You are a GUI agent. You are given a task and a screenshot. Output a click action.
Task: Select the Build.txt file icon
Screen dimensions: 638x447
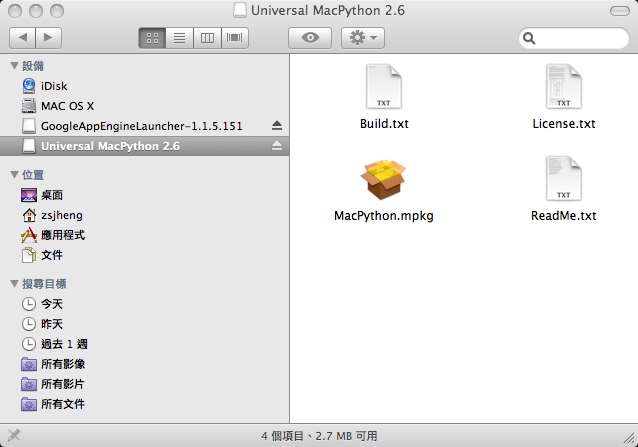384,86
